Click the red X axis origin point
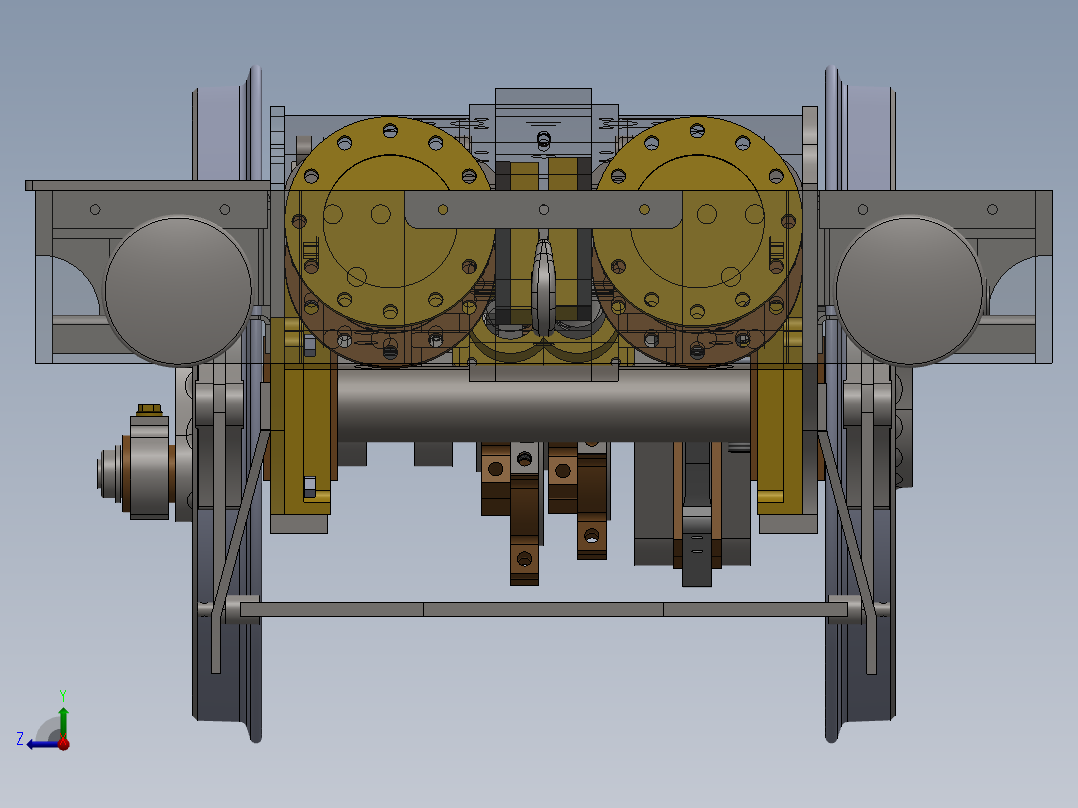Screen dimensions: 1078x808 click(63, 744)
